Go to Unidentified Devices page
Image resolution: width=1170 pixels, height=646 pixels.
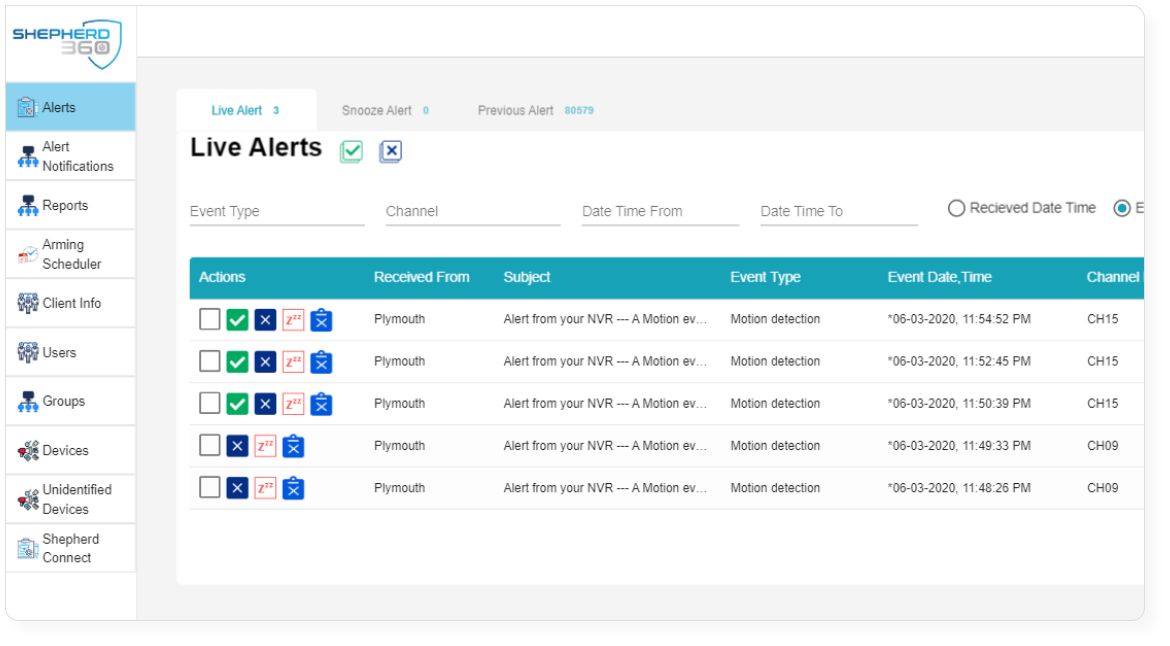click(70, 499)
